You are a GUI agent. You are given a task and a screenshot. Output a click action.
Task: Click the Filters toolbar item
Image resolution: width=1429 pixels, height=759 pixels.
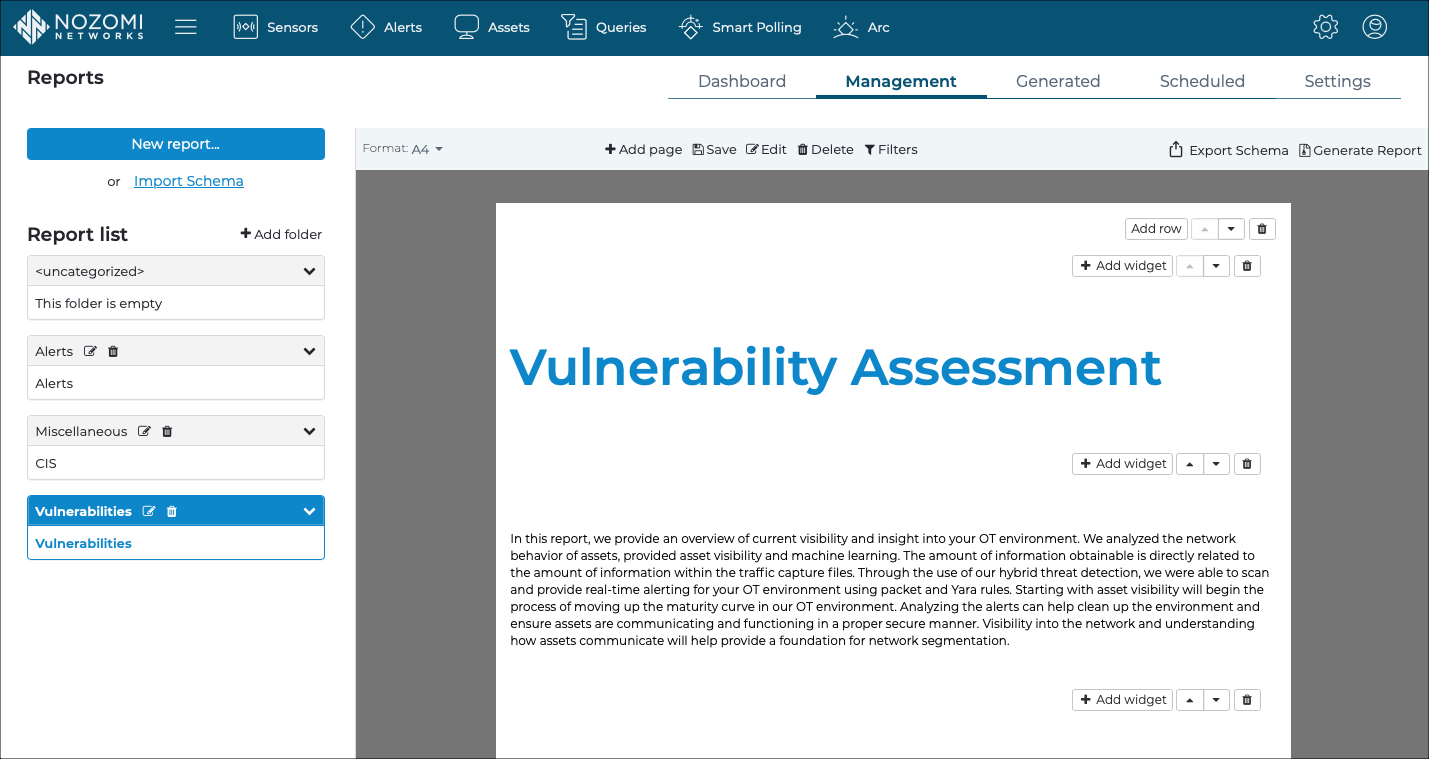891,149
